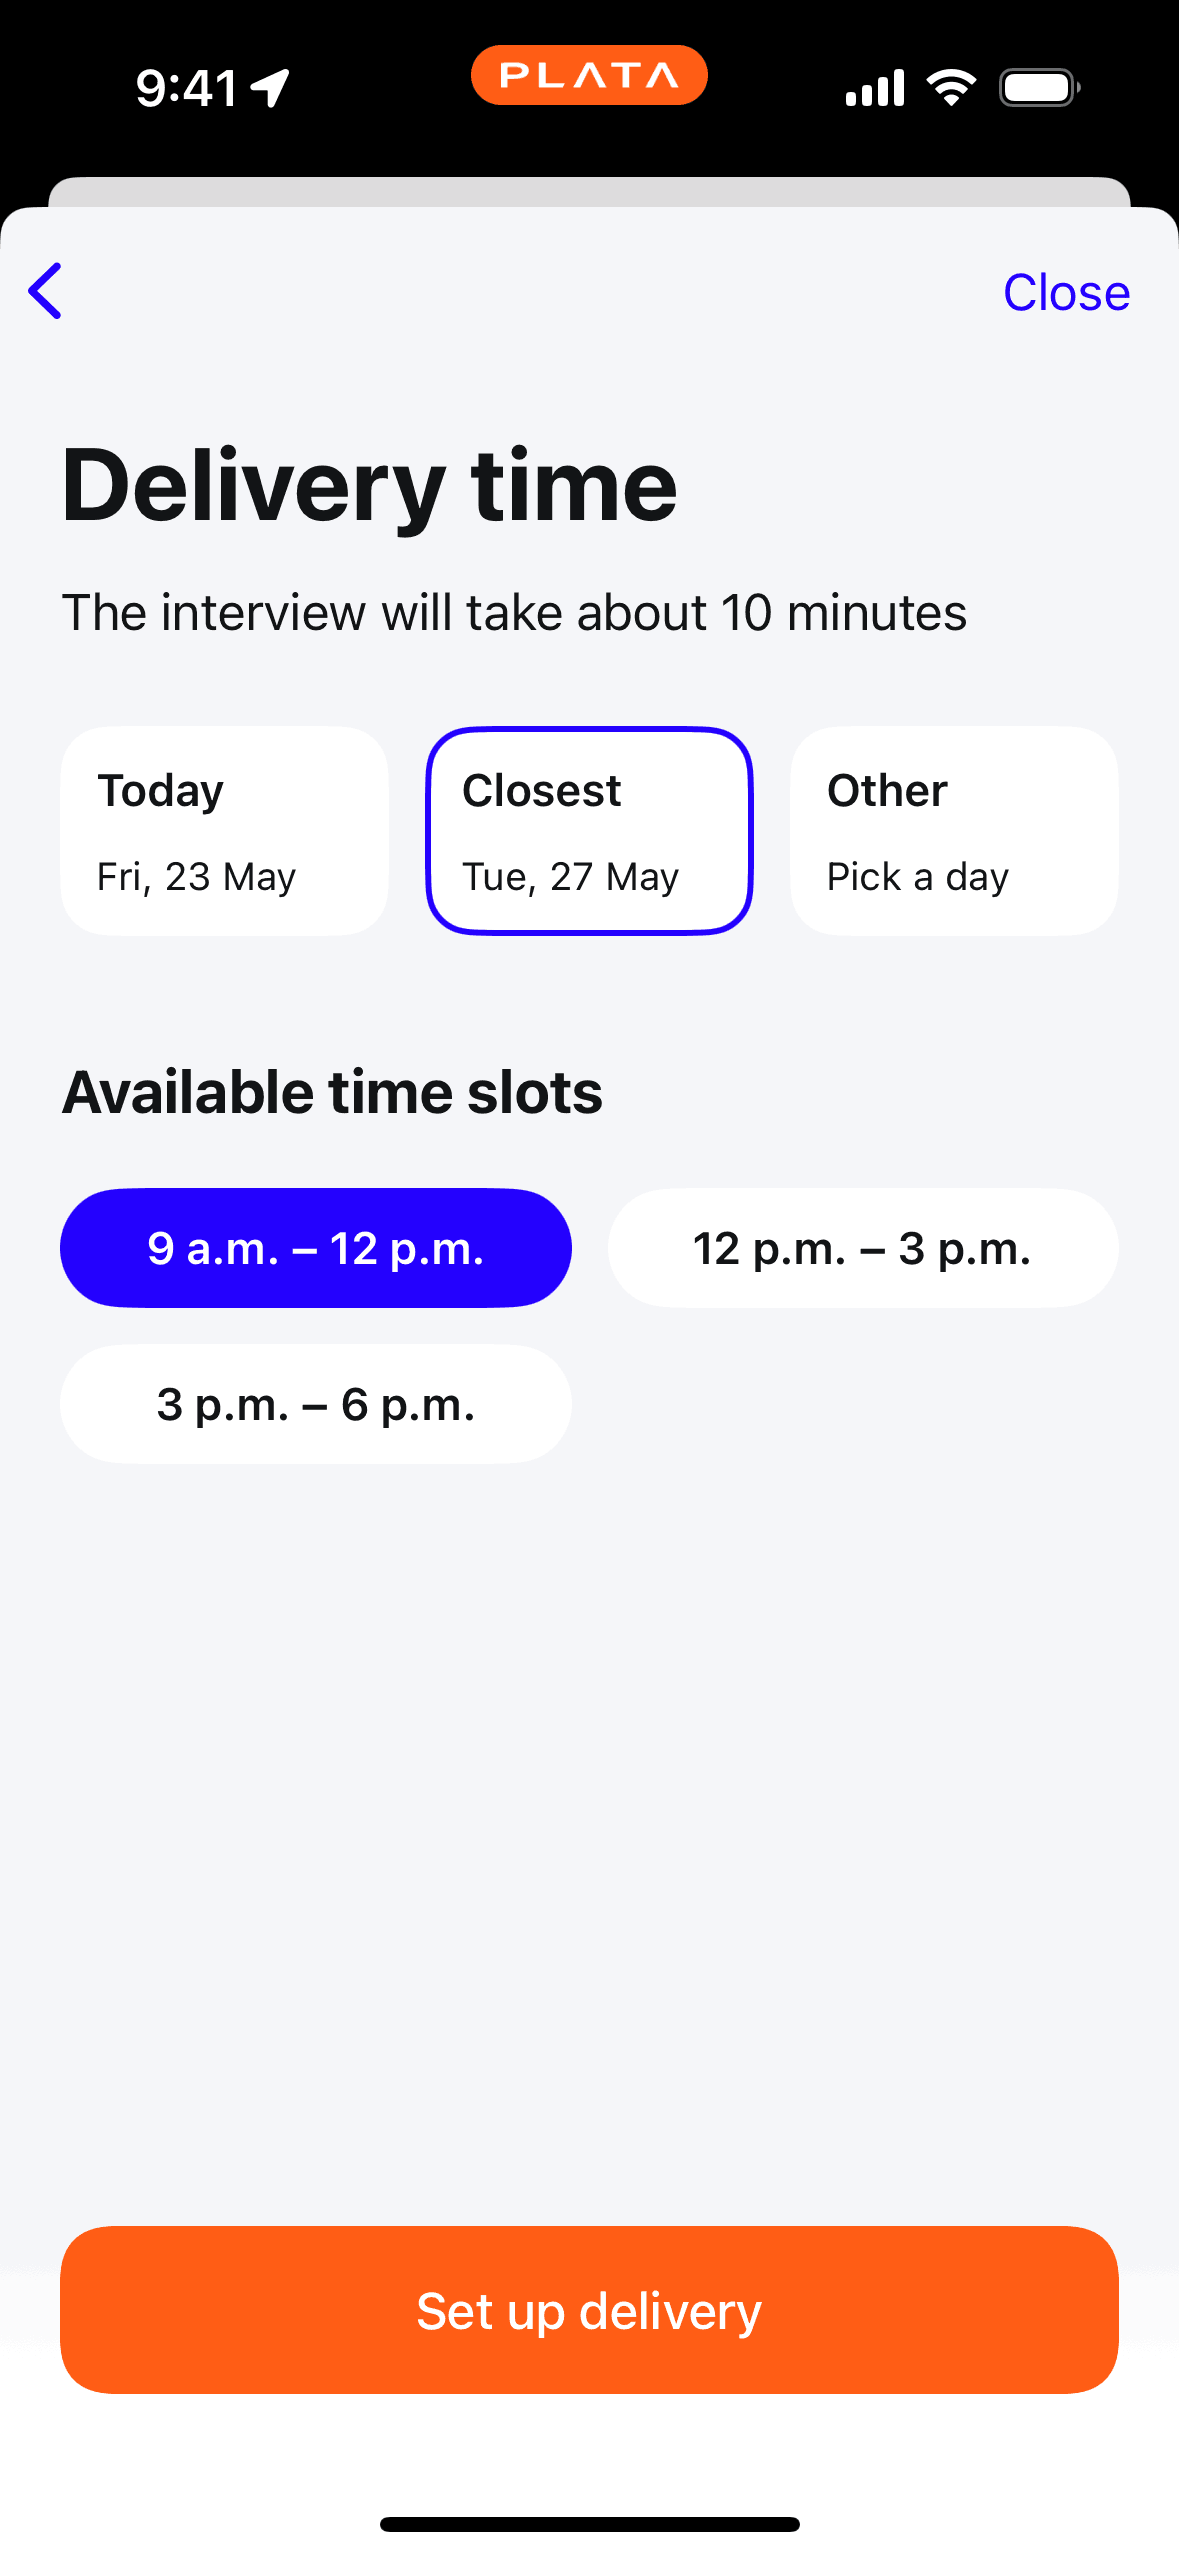Select the Today, Fri 23 May option
The height and width of the screenshot is (2556, 1179).
[223, 831]
